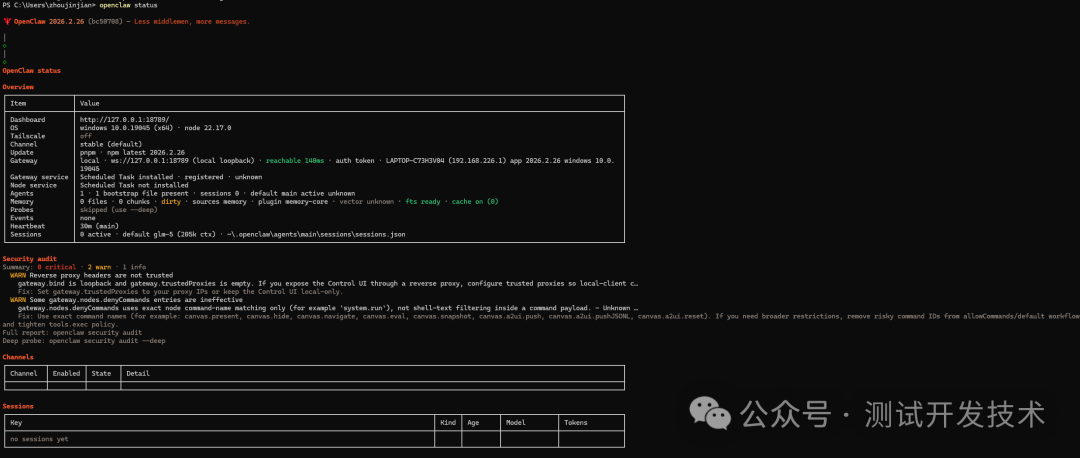Click the 'Channel' label in Overview table
1080x458 pixels.
coord(23,144)
